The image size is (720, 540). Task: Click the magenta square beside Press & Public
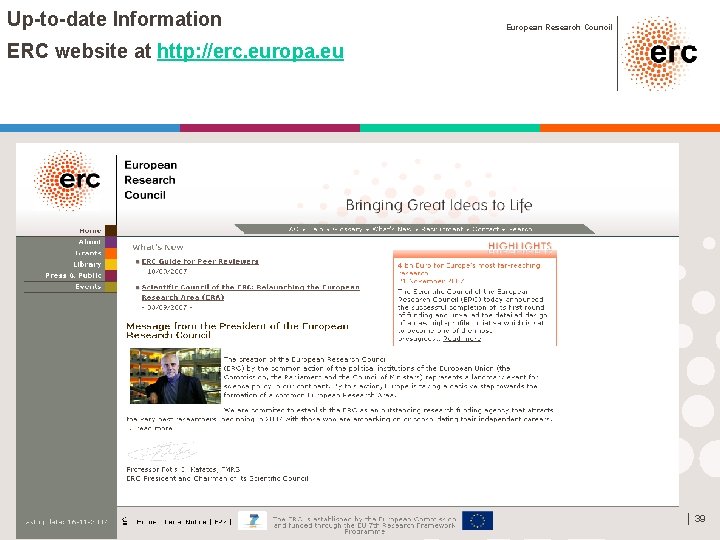tap(111, 276)
